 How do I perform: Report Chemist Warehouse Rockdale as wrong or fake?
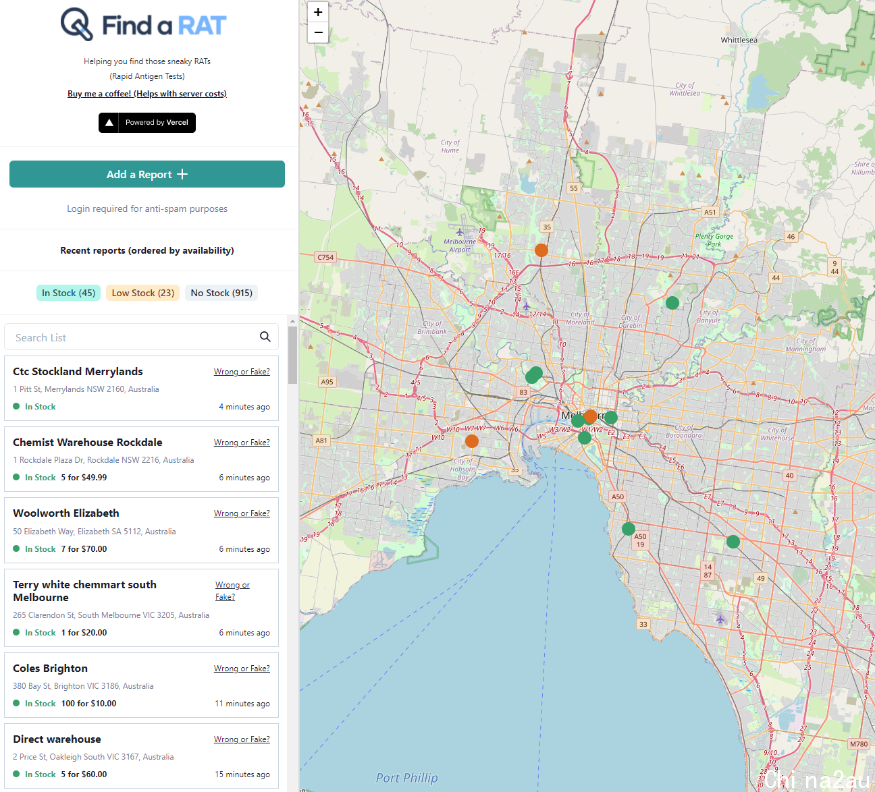click(242, 442)
